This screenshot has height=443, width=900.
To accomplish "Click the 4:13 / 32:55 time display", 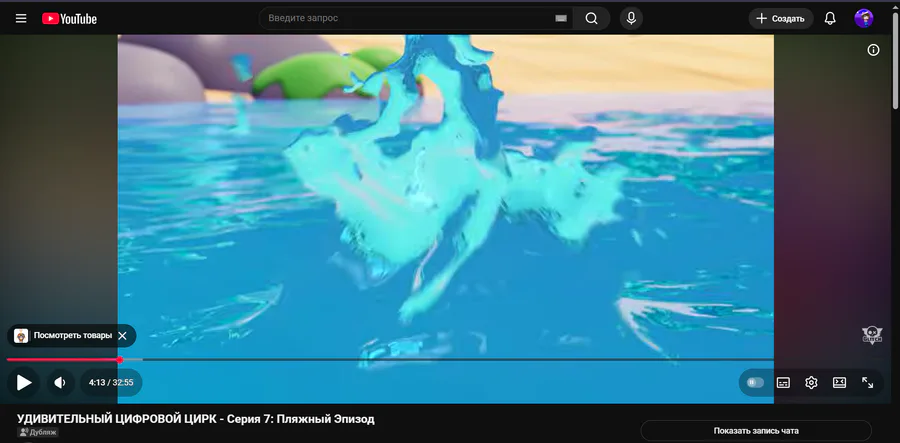I will [x=111, y=383].
